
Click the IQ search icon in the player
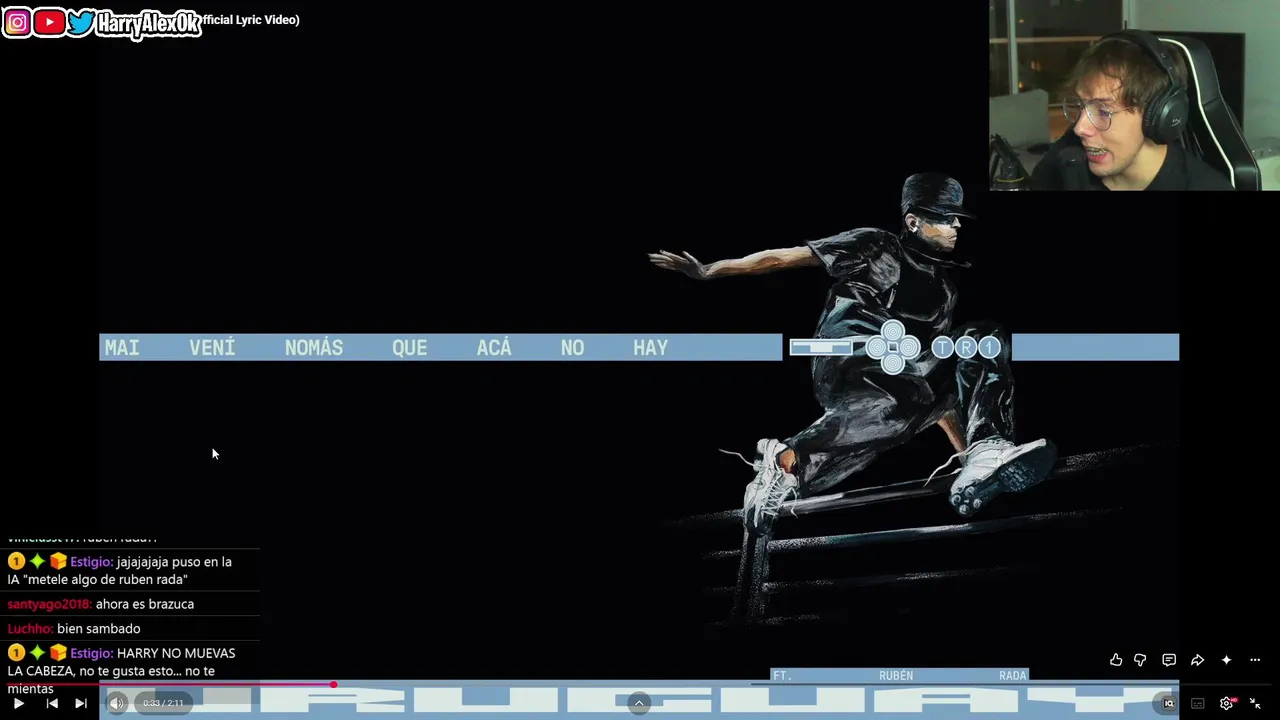click(1168, 703)
